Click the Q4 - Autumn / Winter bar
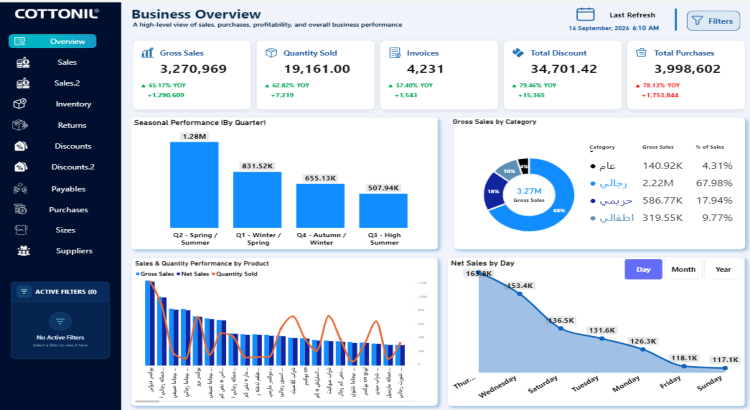 click(x=320, y=206)
